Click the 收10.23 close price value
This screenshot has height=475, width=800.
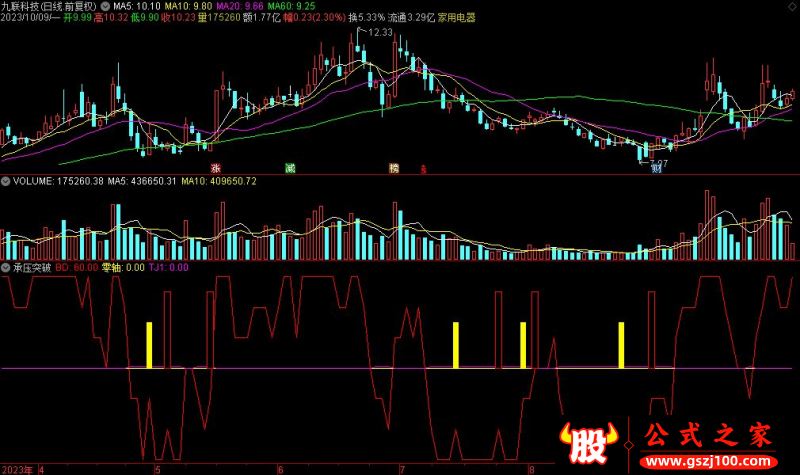point(179,18)
